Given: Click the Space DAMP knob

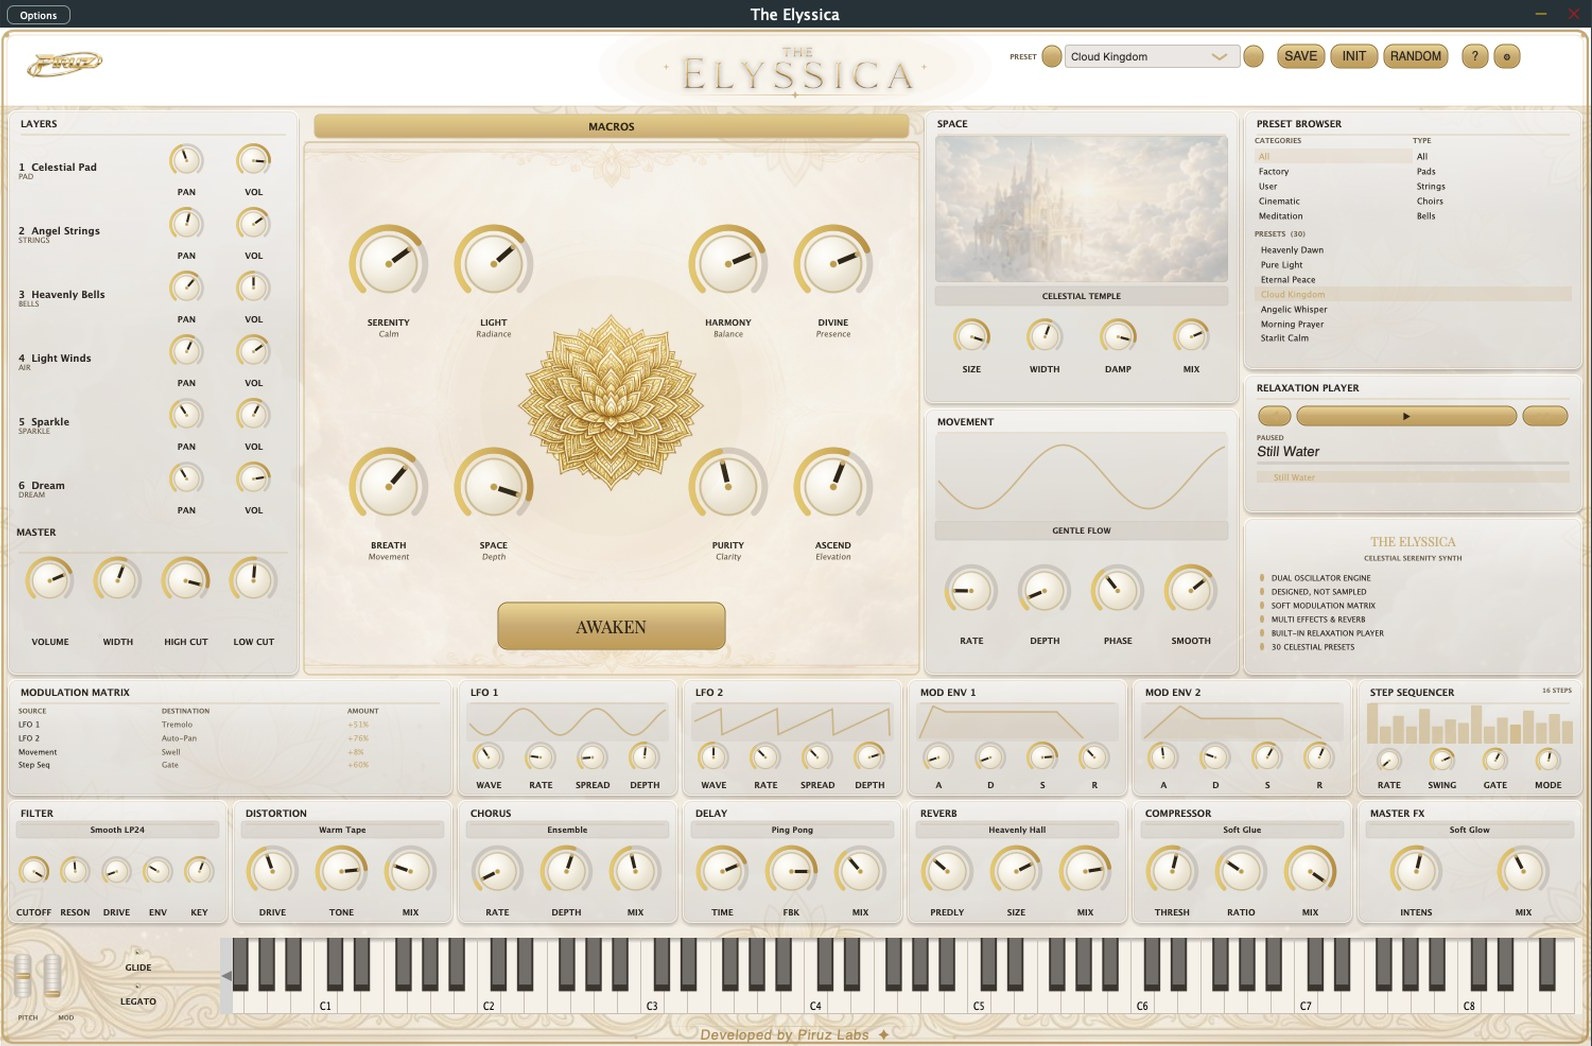Looking at the screenshot, I should [x=1118, y=336].
